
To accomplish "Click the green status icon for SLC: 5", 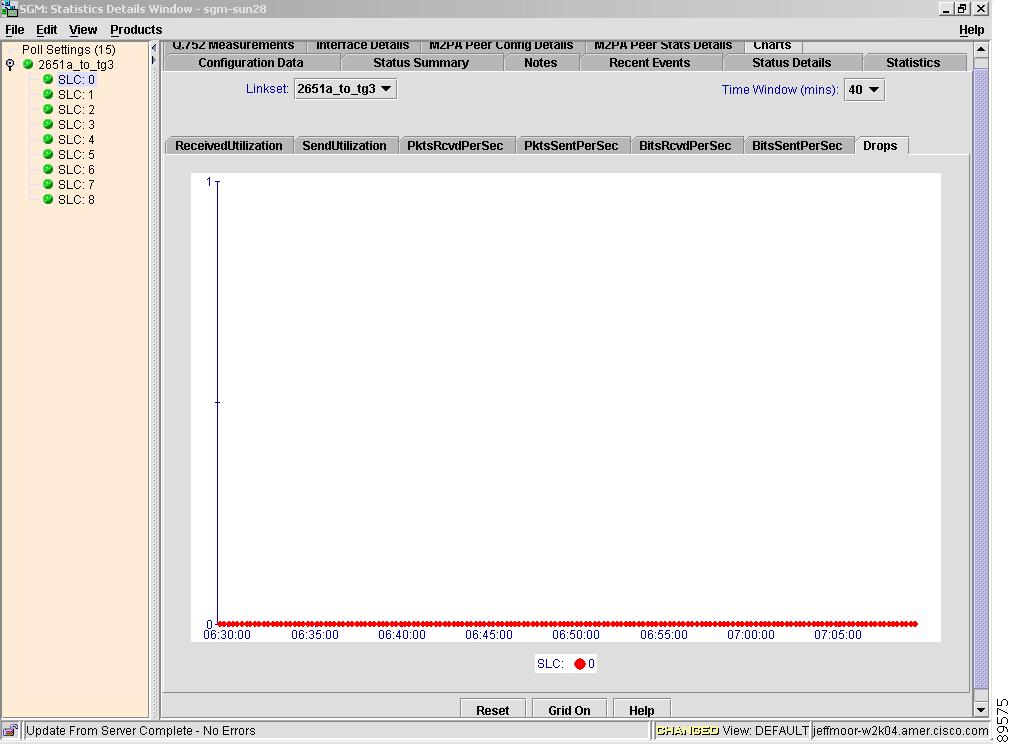I will 48,154.
